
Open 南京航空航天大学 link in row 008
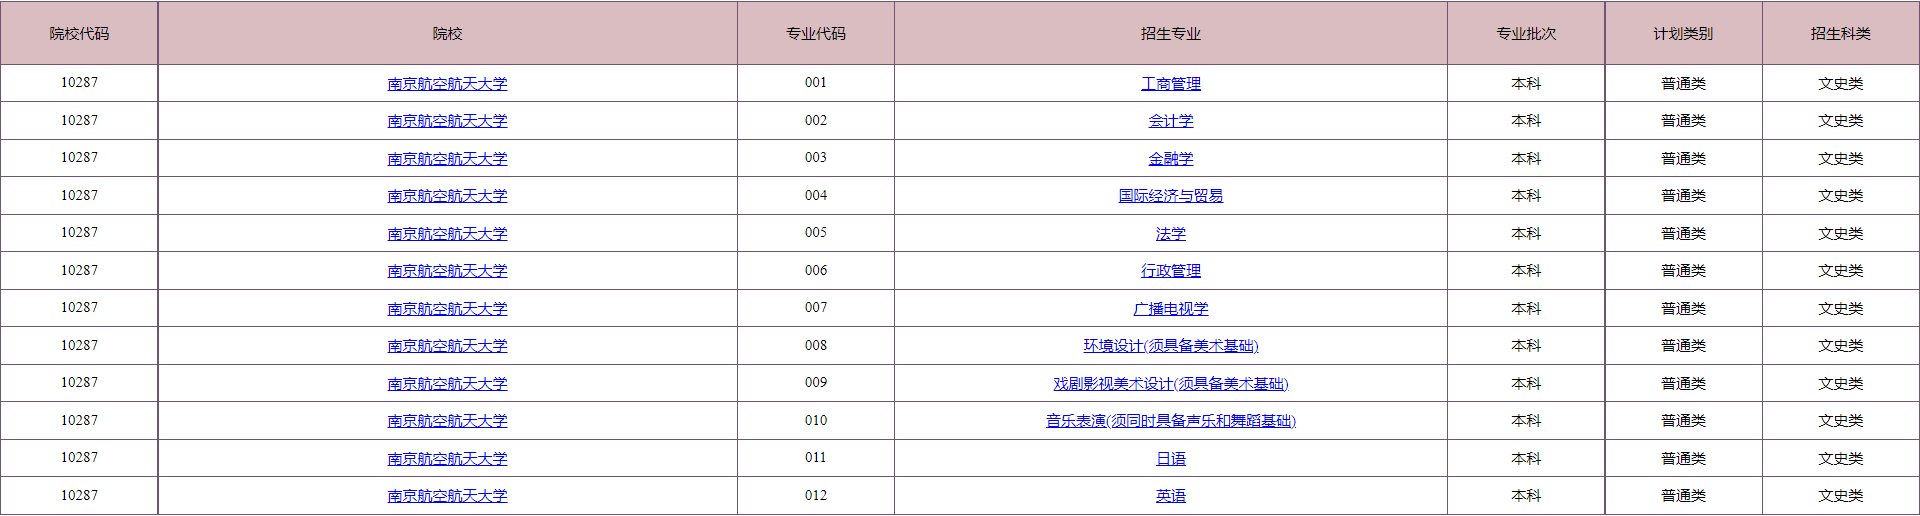click(447, 346)
